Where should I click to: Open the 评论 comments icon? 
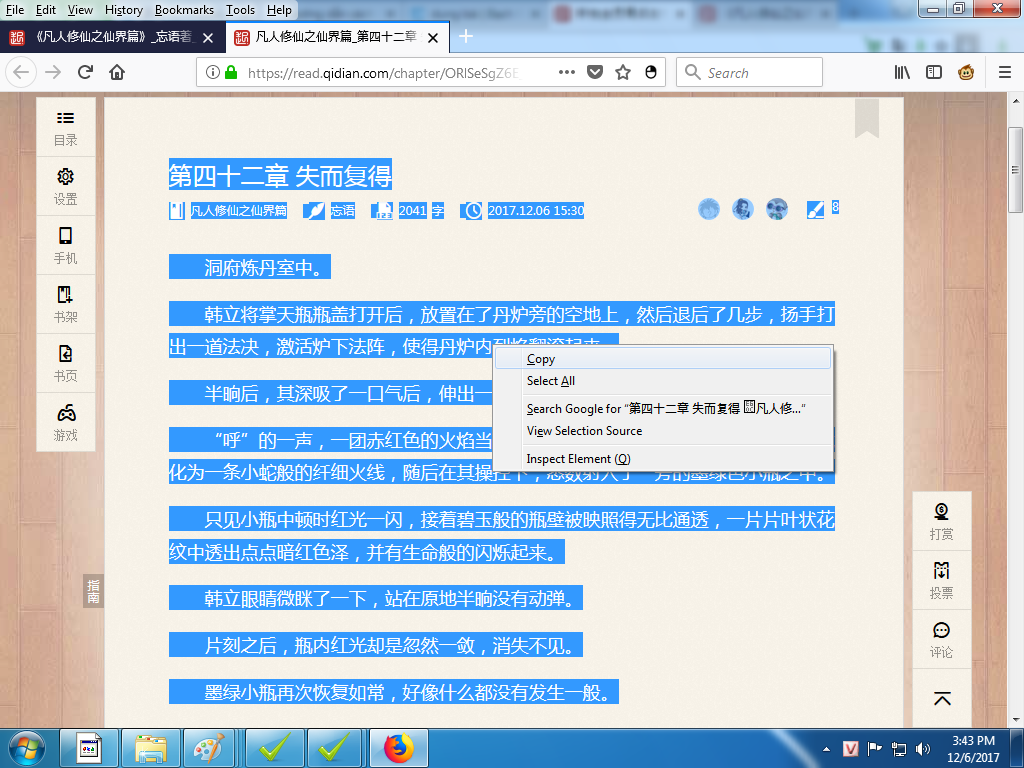[x=941, y=639]
